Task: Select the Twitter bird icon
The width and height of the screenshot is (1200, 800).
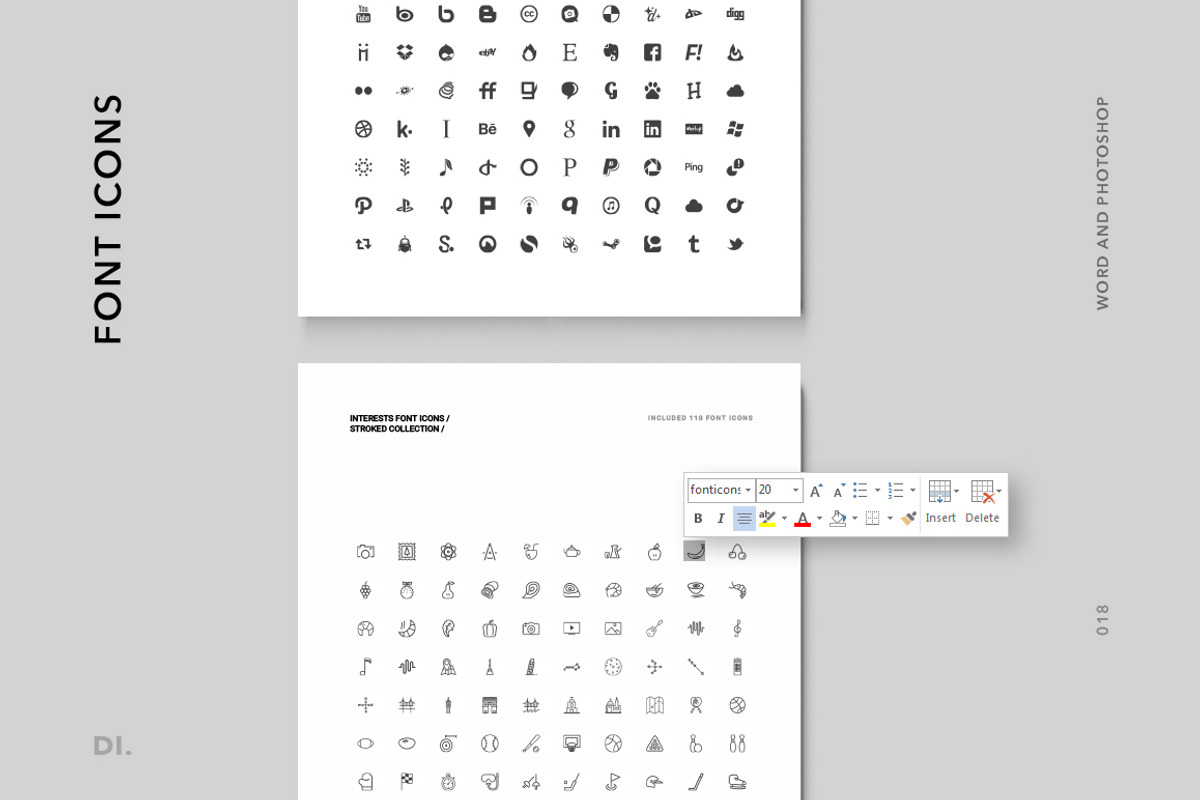Action: [735, 244]
